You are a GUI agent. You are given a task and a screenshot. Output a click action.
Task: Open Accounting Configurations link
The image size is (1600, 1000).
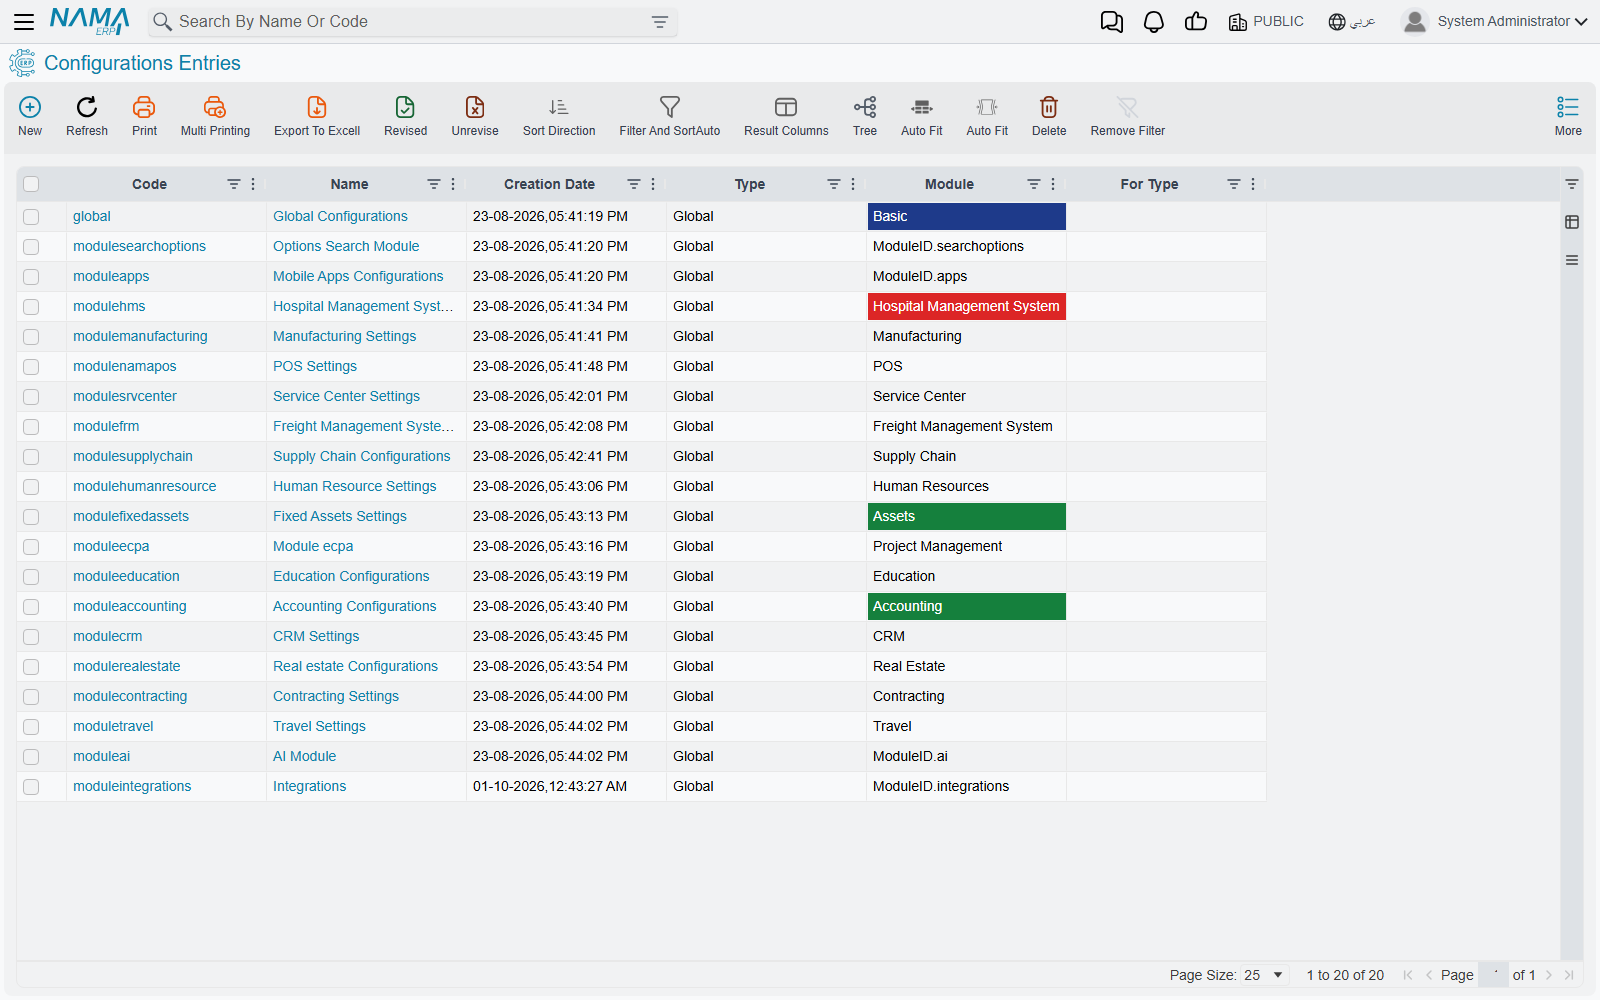click(354, 606)
